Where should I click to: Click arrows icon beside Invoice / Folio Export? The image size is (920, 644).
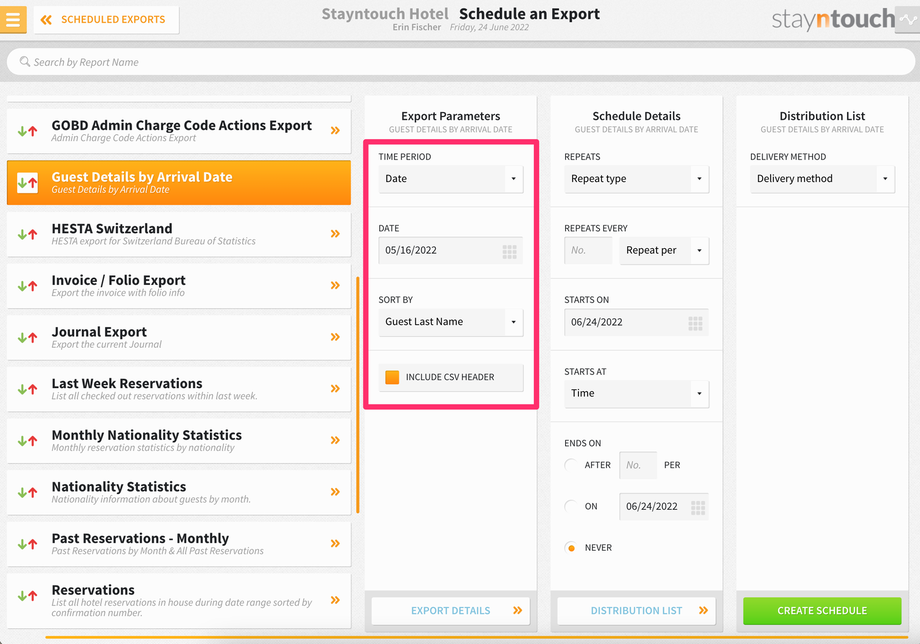coord(28,286)
